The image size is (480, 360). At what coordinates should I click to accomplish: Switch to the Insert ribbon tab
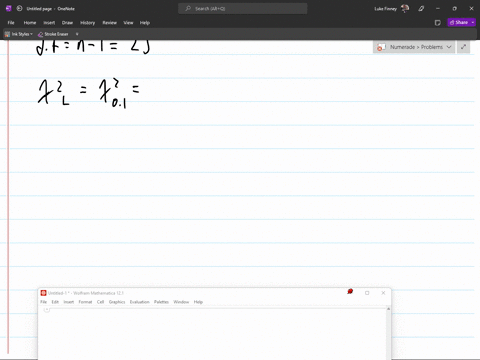(x=49, y=23)
